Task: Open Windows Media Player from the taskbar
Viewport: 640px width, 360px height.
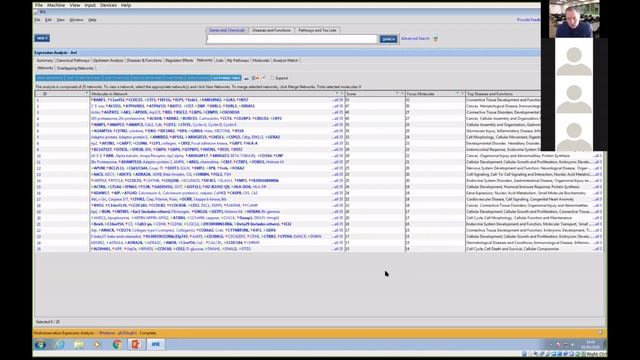Action: point(97,345)
